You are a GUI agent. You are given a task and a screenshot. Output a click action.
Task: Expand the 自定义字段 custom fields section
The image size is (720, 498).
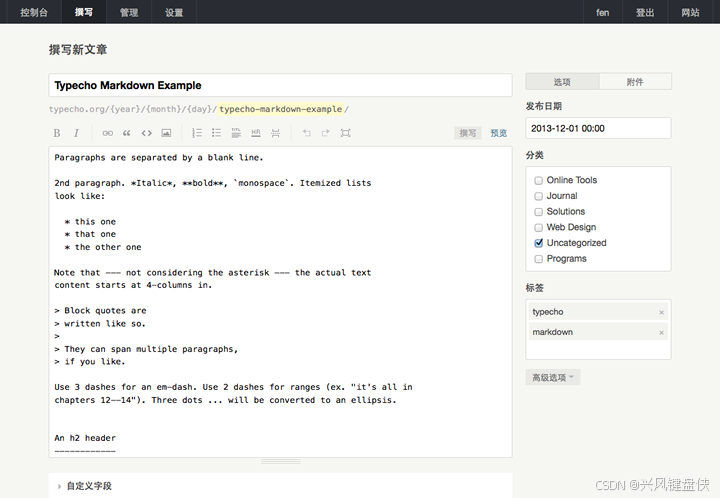(88, 486)
